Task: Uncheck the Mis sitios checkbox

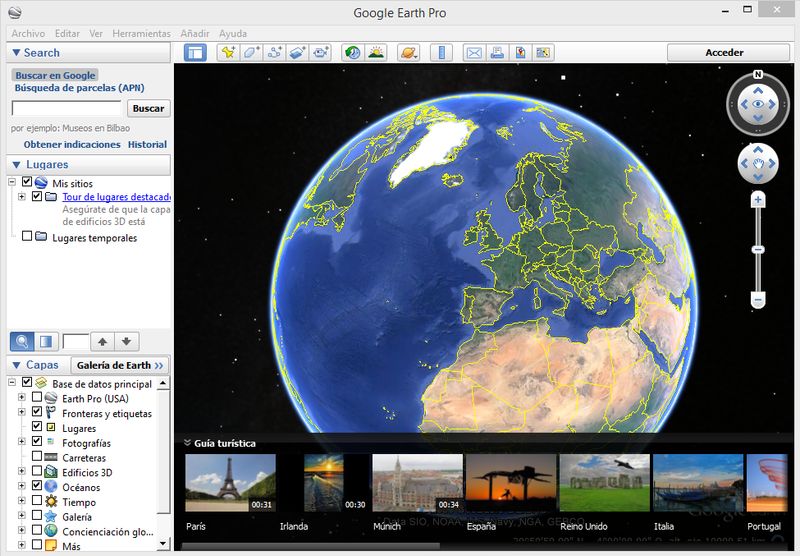Action: (27, 182)
